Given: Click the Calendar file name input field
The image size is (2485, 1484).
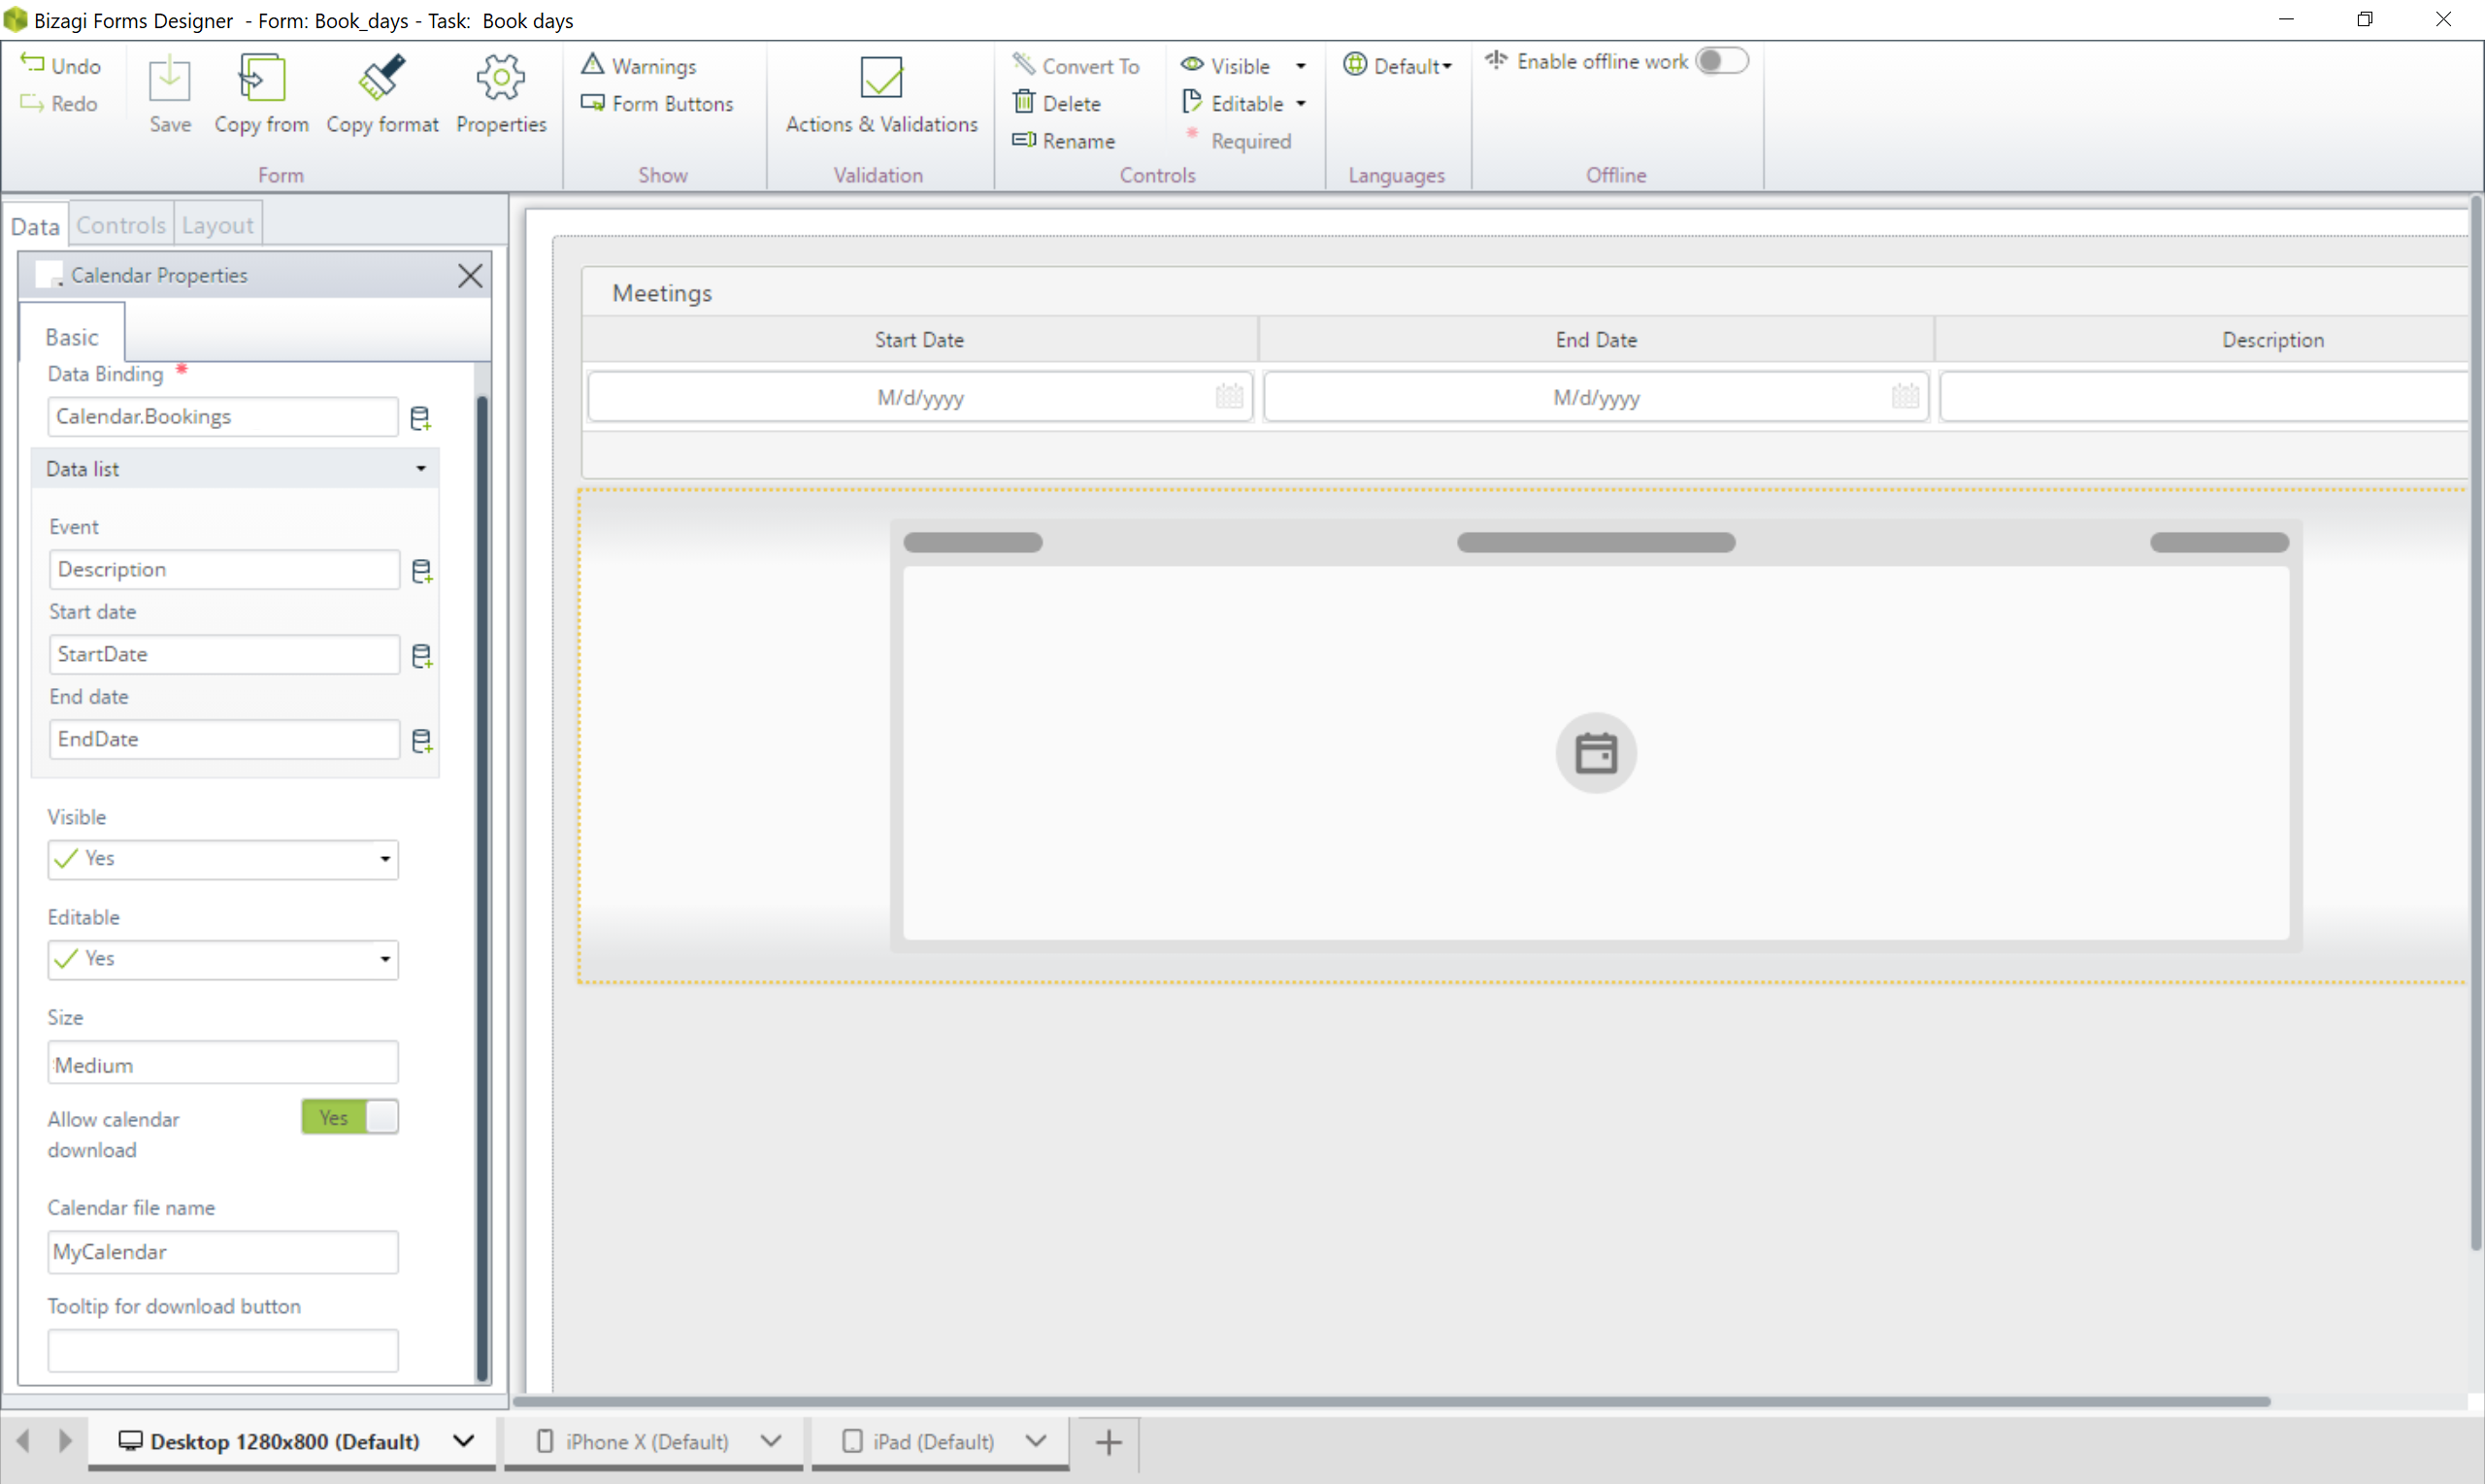Looking at the screenshot, I should pos(222,1251).
